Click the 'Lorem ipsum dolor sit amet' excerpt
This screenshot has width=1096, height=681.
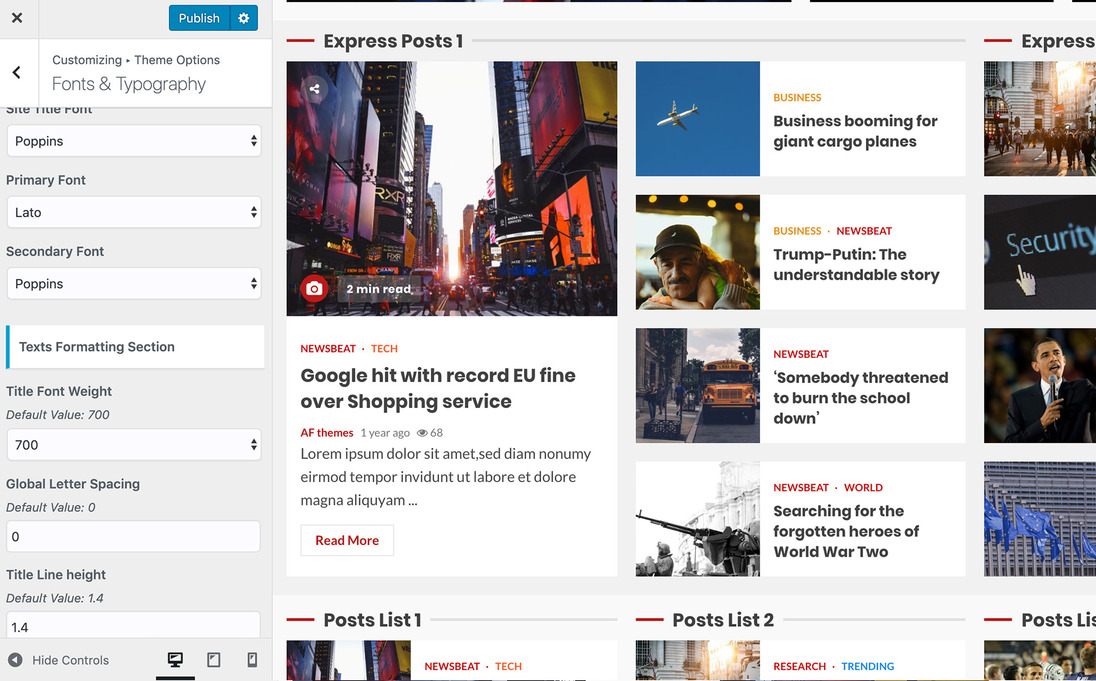pos(446,477)
